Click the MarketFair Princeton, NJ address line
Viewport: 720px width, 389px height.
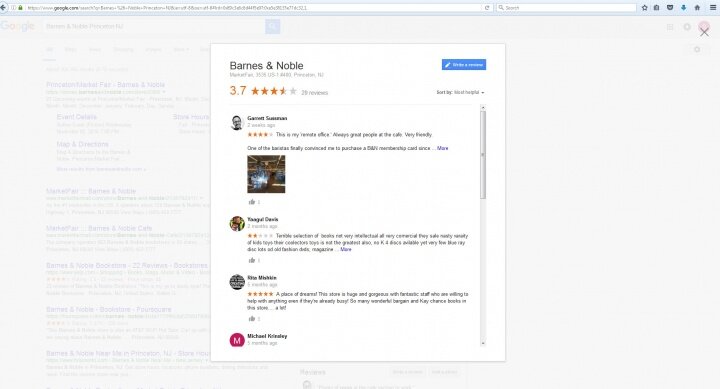tap(276, 75)
